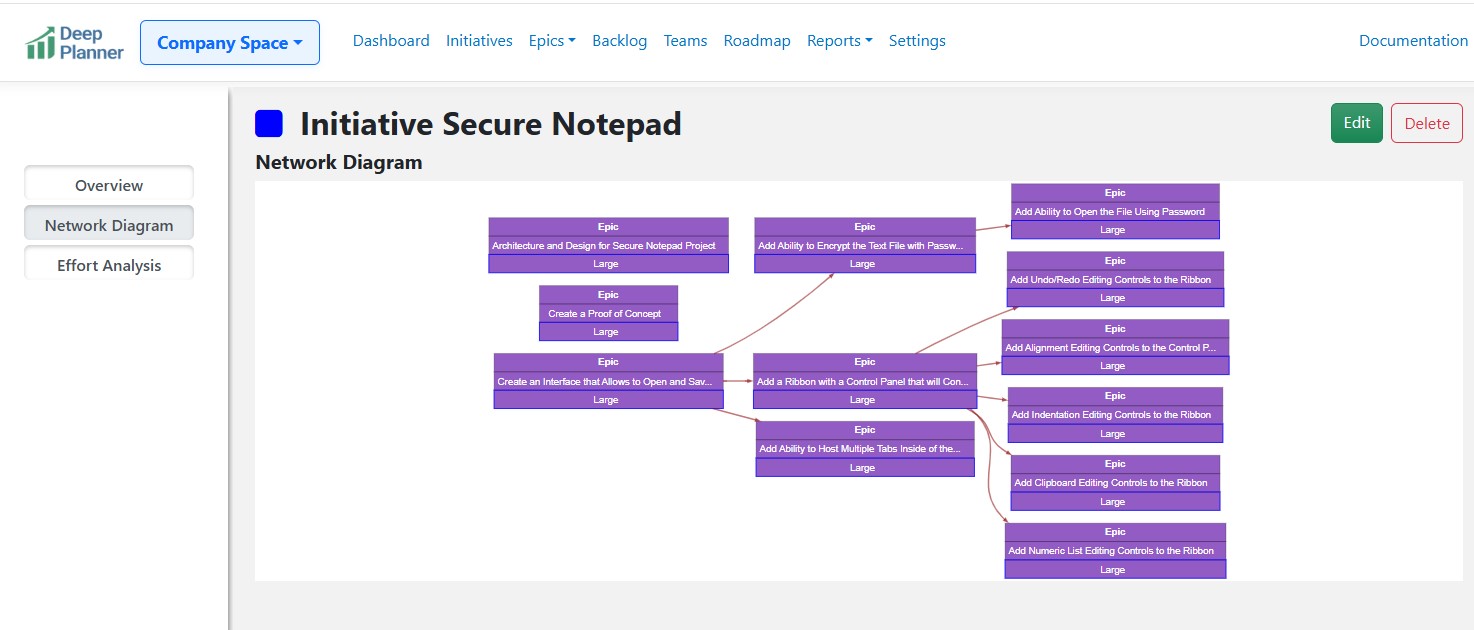The height and width of the screenshot is (630, 1474).
Task: Open the Roadmap page
Action: click(x=757, y=41)
